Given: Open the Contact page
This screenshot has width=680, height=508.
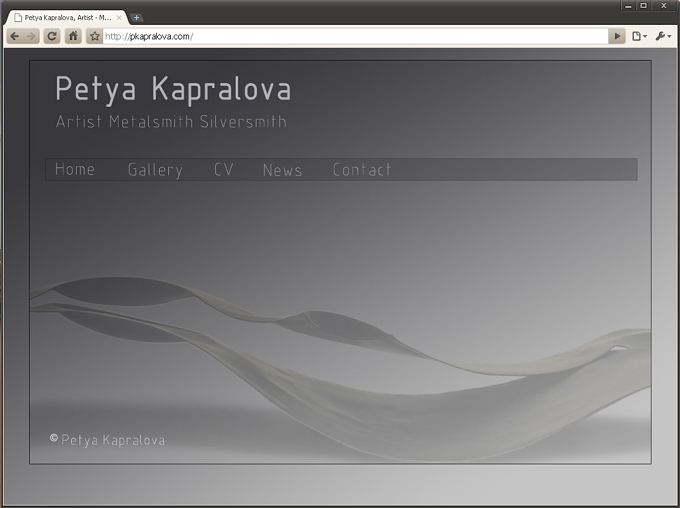Looking at the screenshot, I should [x=362, y=169].
